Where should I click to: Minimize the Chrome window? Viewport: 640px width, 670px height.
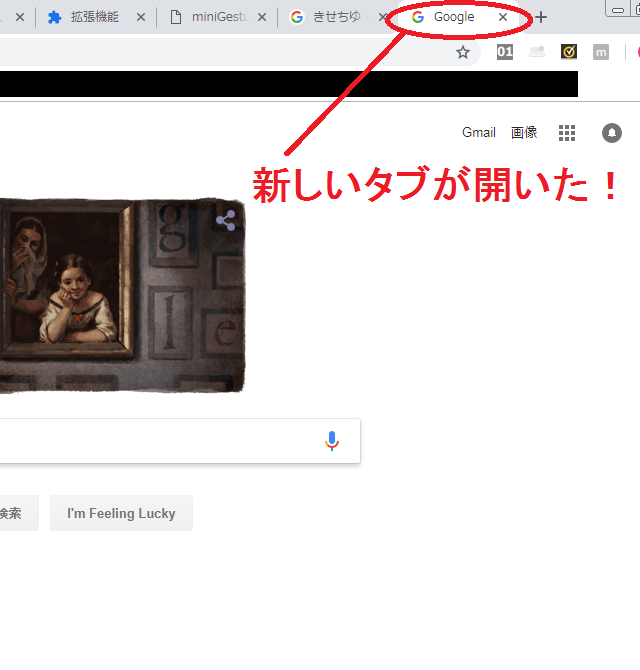point(618,9)
